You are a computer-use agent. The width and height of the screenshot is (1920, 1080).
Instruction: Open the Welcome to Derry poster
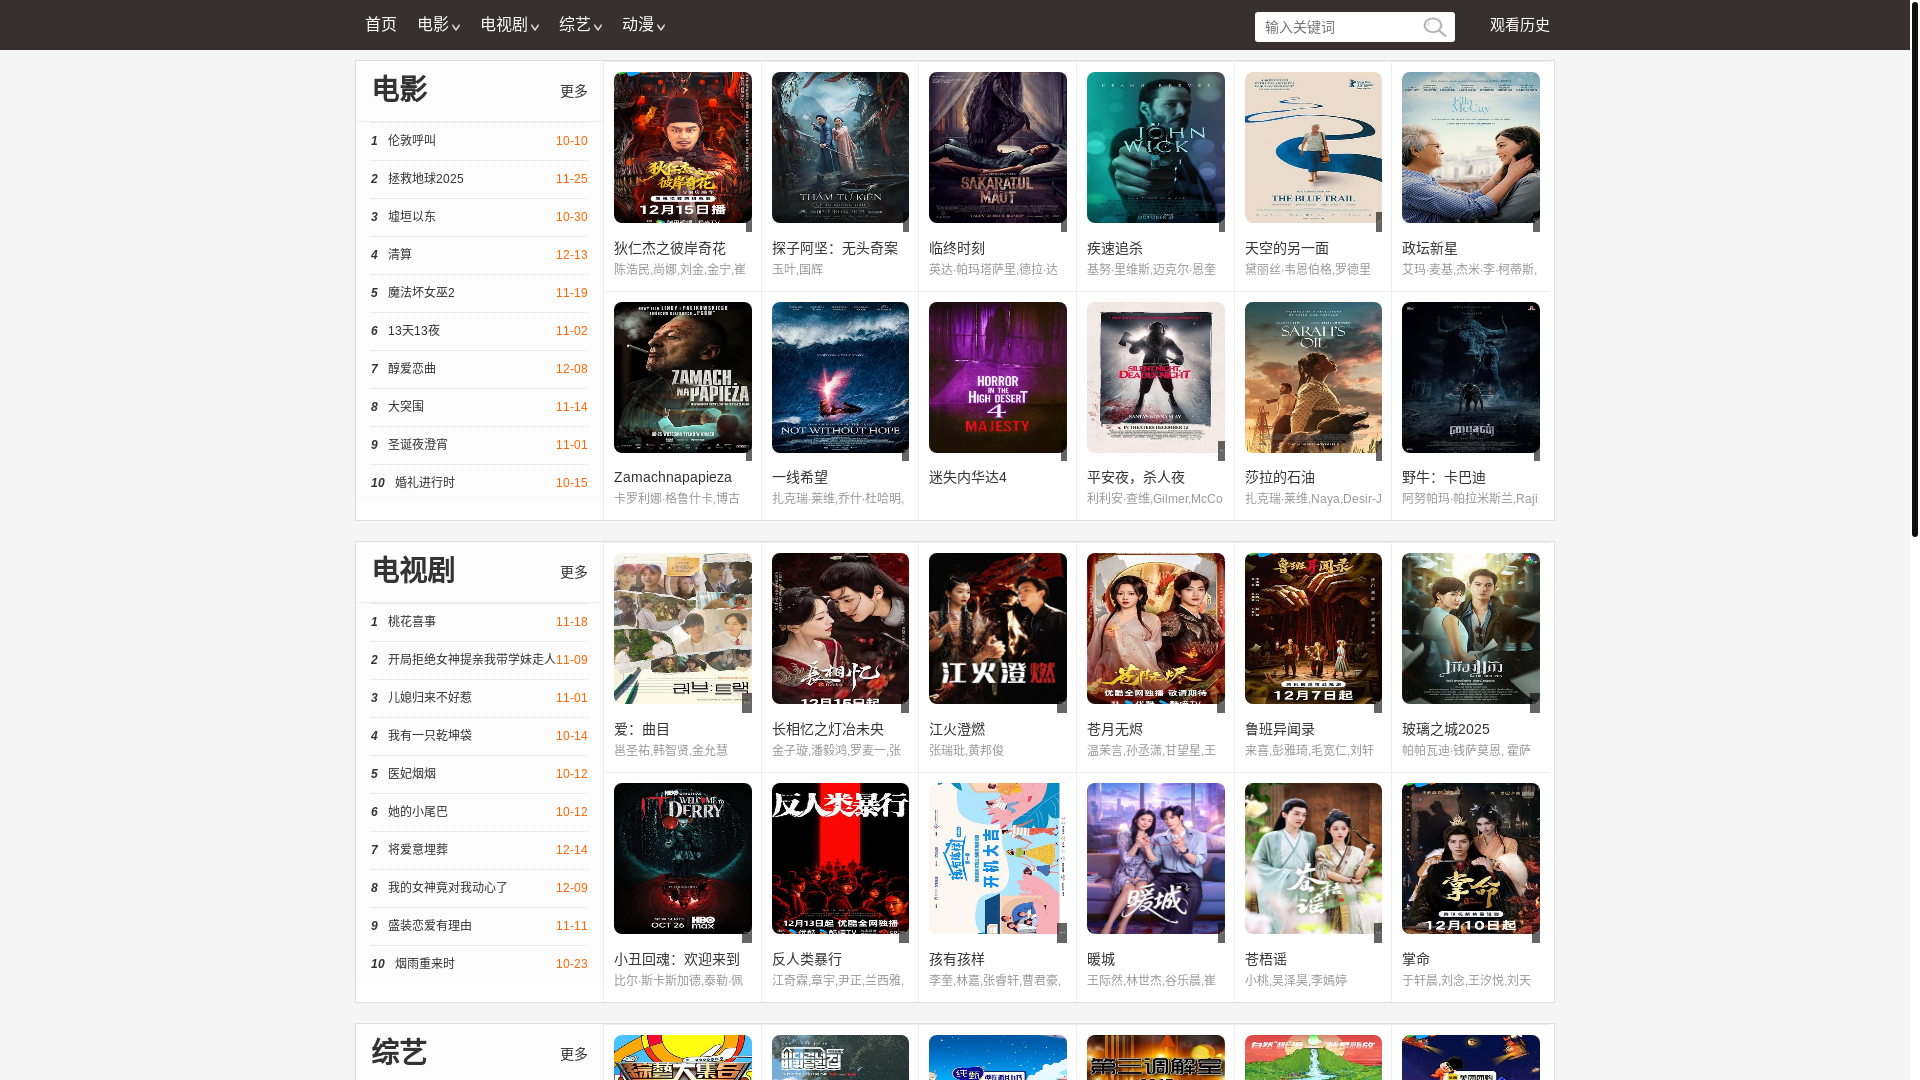[682, 858]
